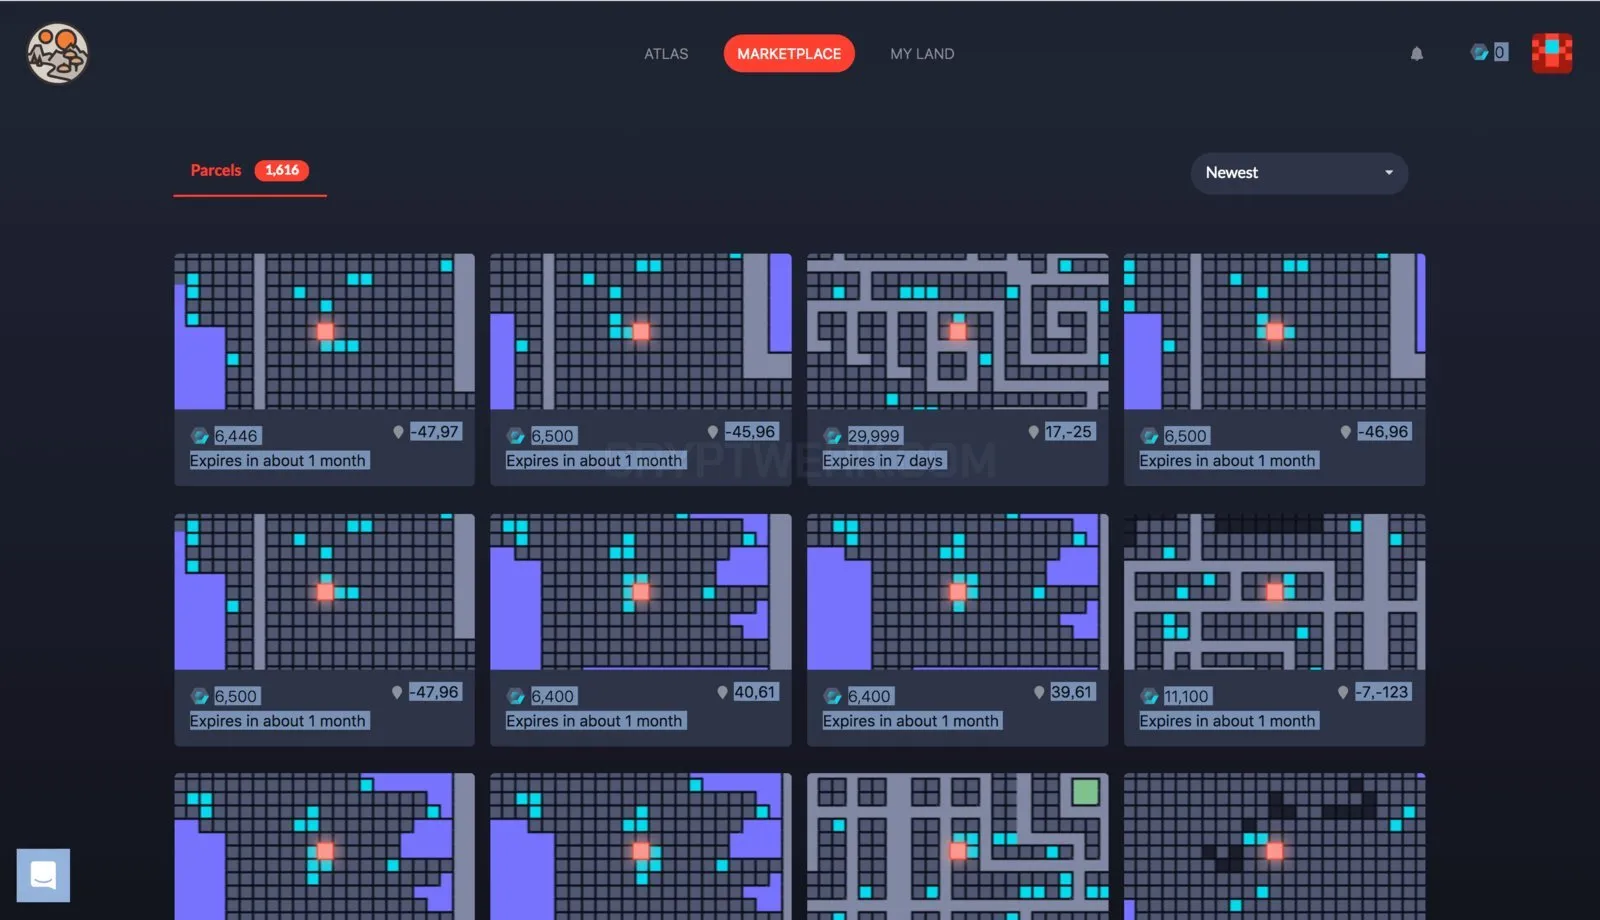Click the 29,999 price text
Screen dimensions: 1600x920
click(874, 436)
